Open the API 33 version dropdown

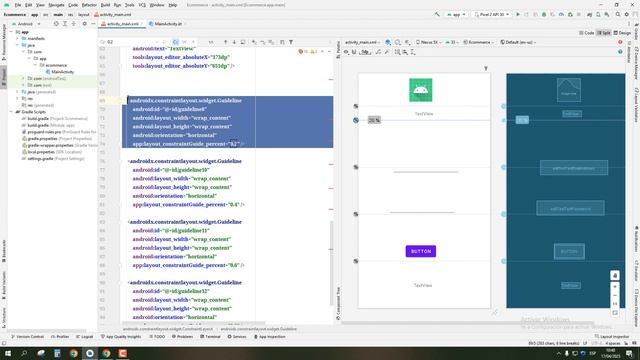click(x=452, y=42)
